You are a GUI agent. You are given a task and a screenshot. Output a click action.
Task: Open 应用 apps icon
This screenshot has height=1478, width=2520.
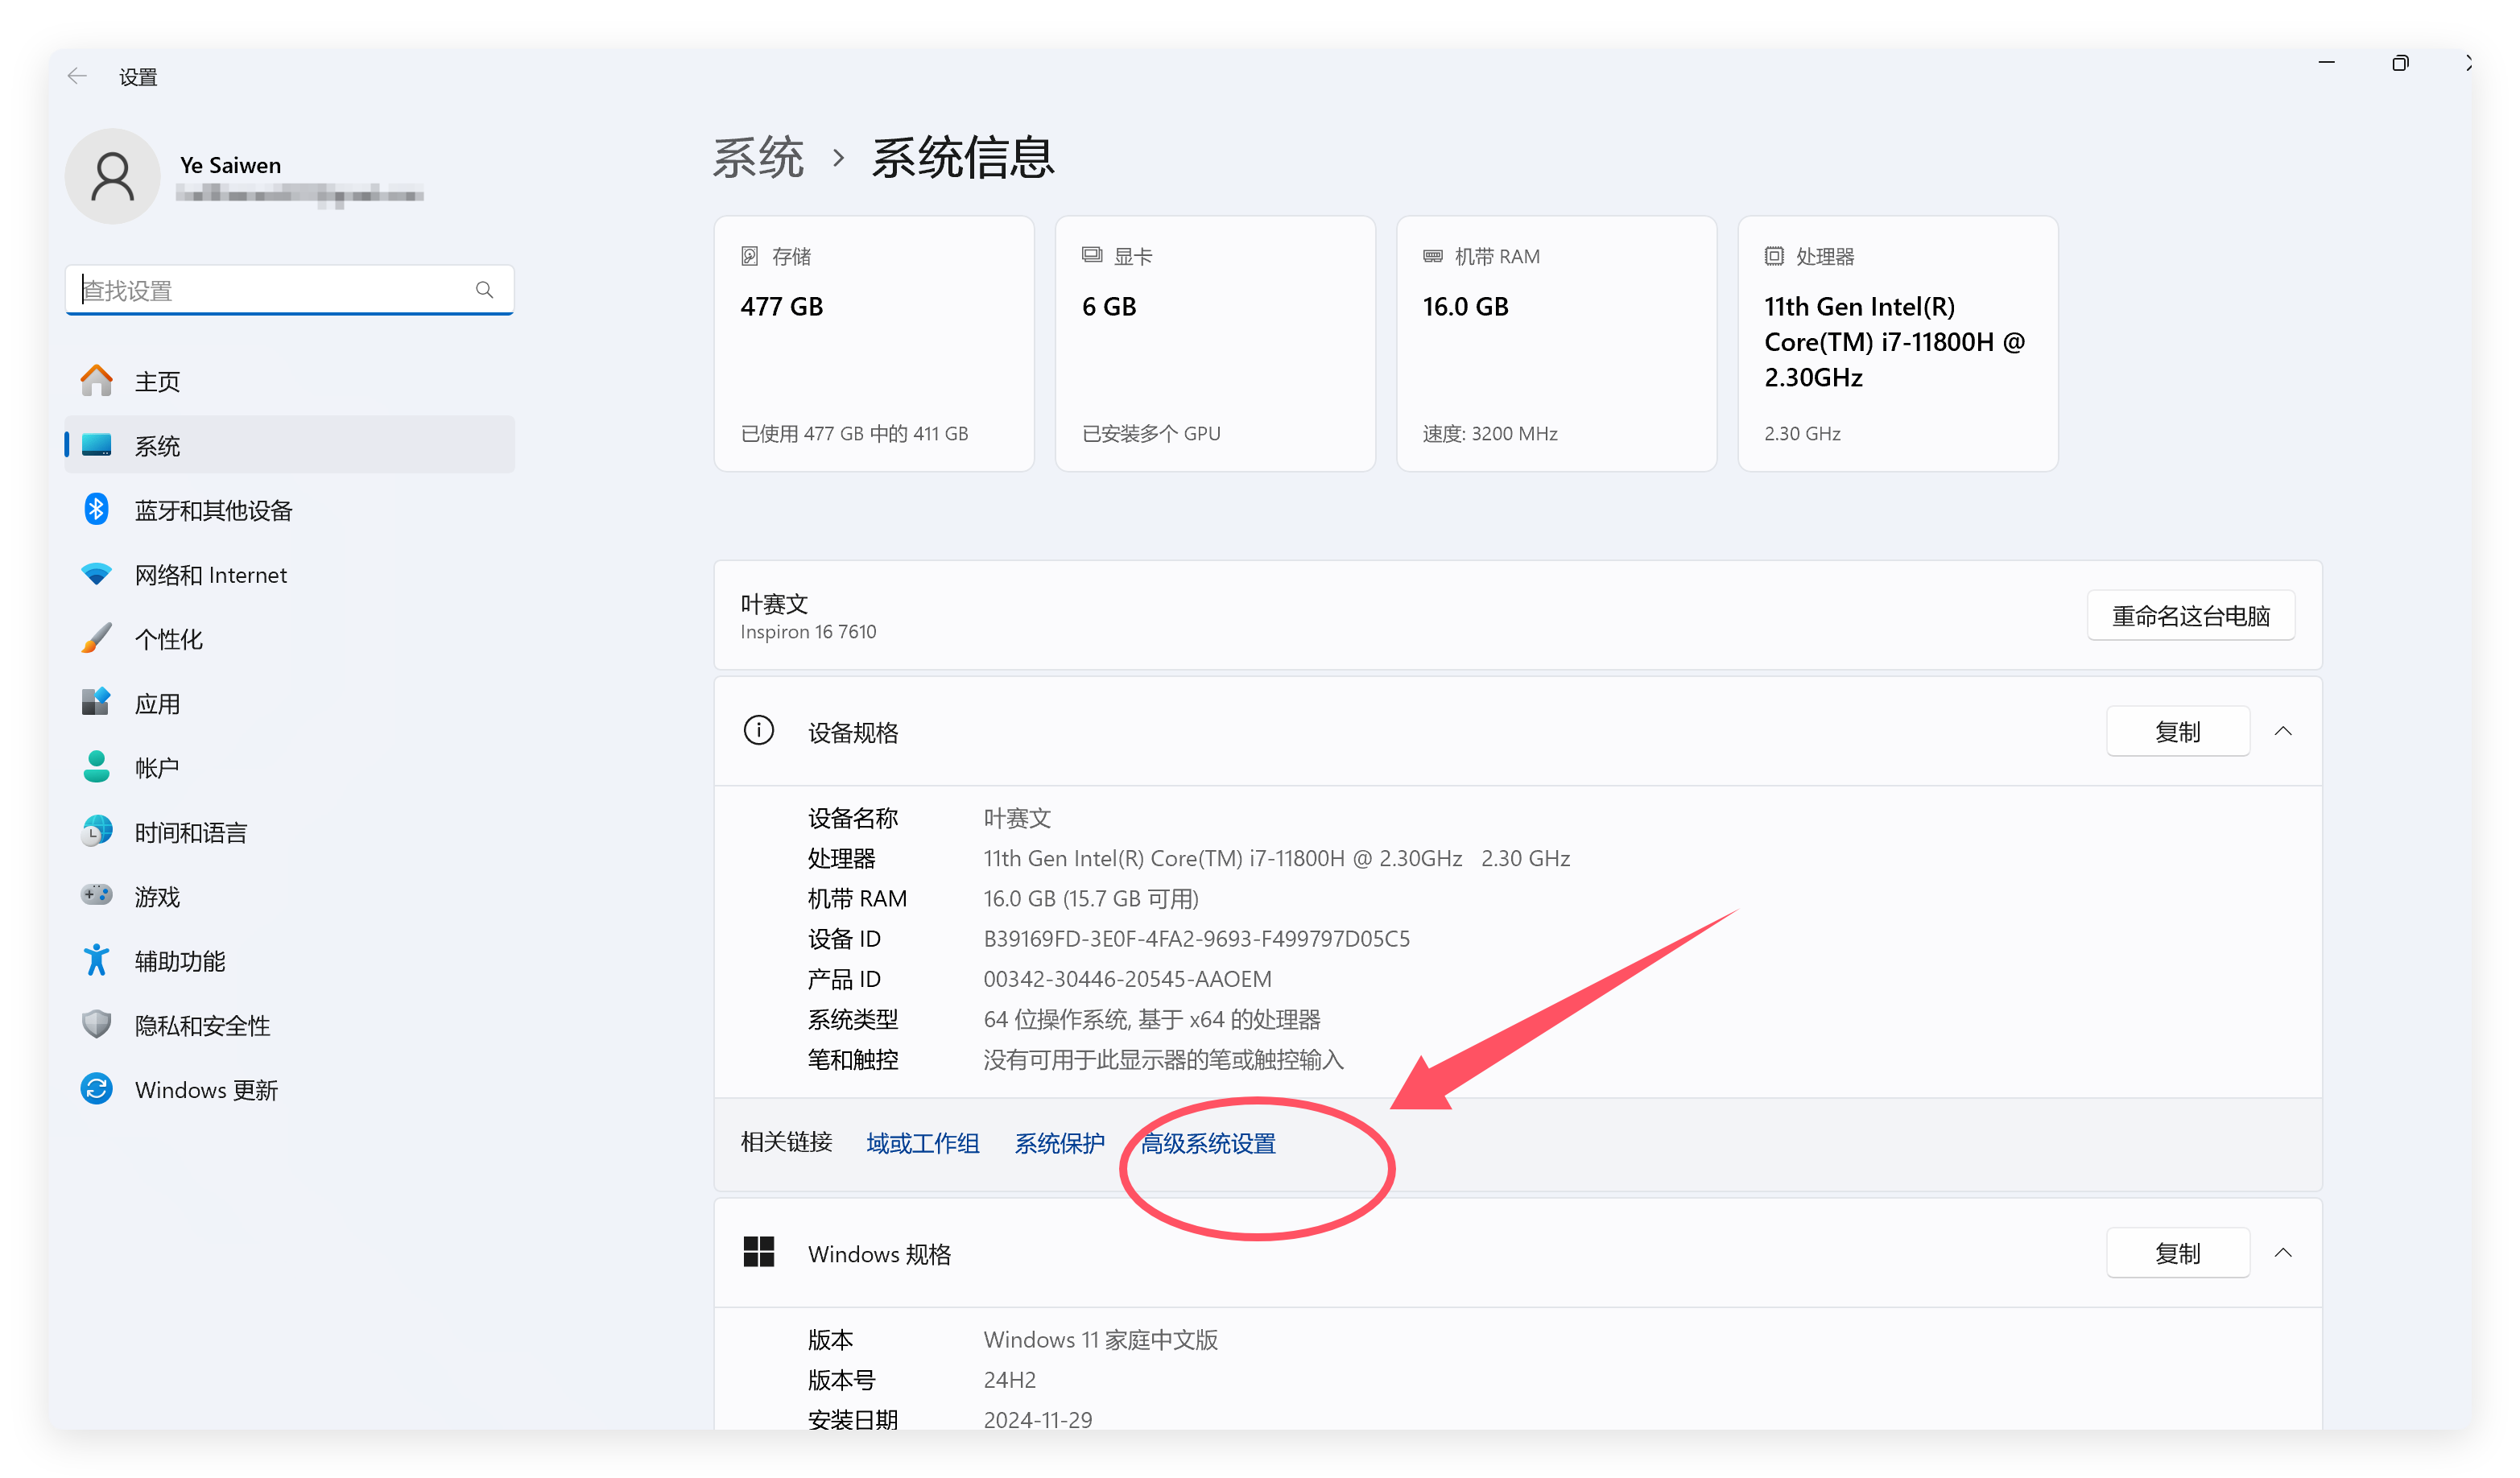point(97,702)
